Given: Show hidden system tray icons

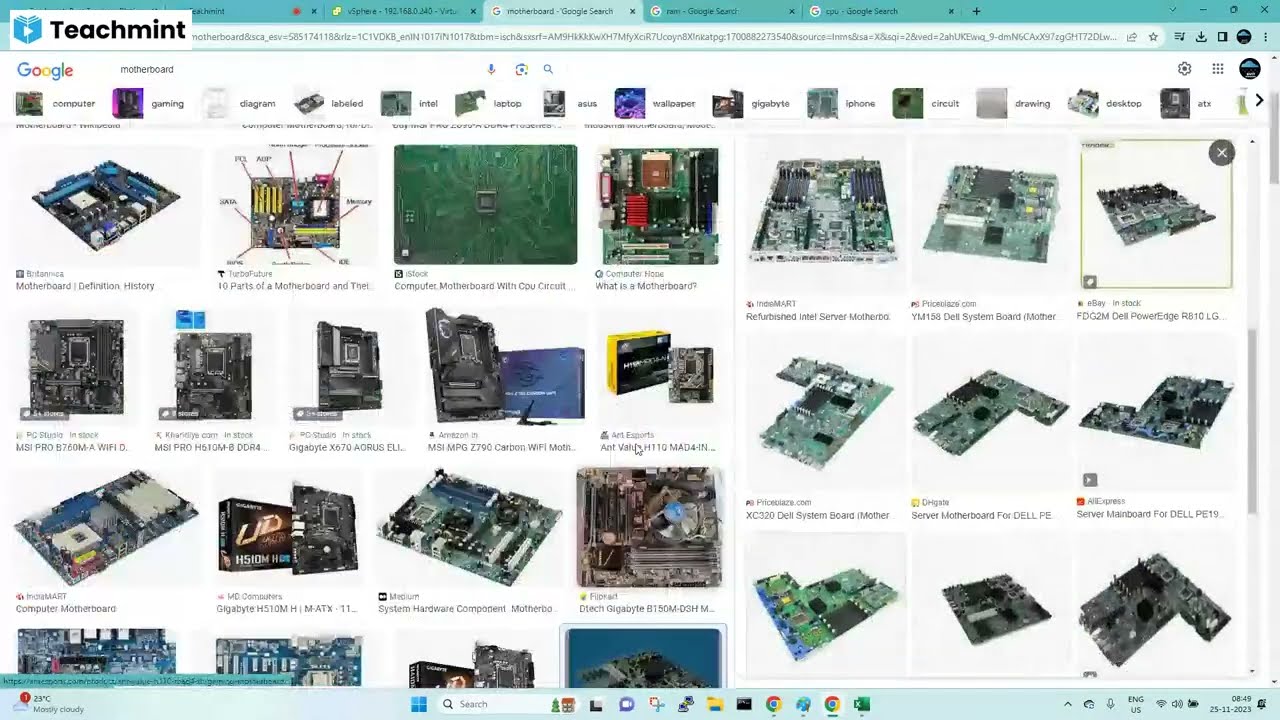Looking at the screenshot, I should pyautogui.click(x=1067, y=704).
